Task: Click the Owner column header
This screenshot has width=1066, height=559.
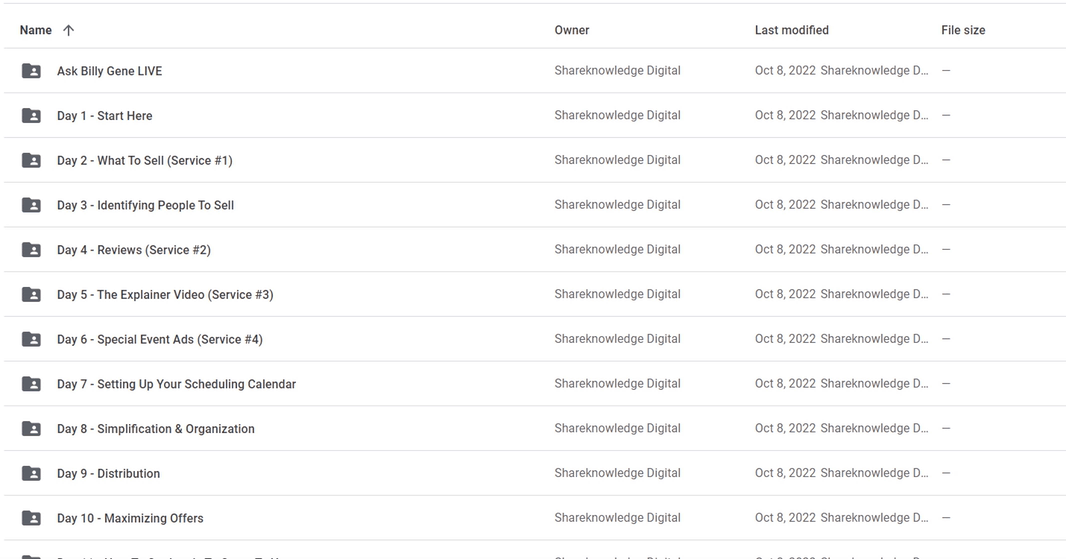Action: [572, 30]
